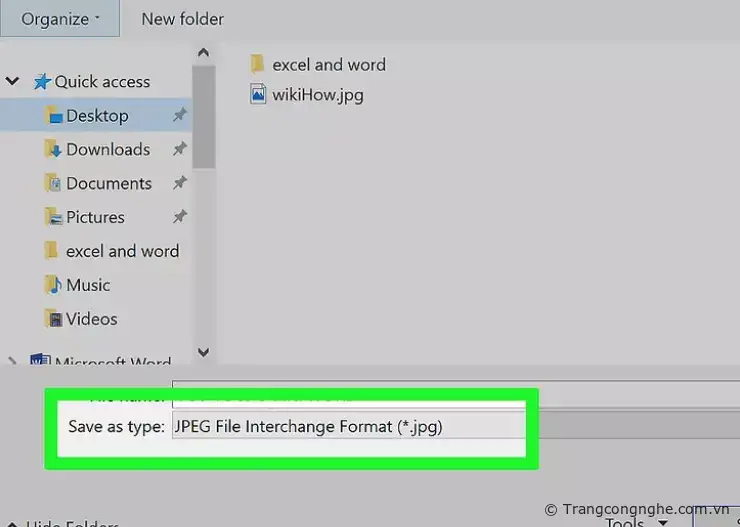Click the navigation pane scroll down arrow
Image resolution: width=740 pixels, height=527 pixels.
pyautogui.click(x=204, y=352)
